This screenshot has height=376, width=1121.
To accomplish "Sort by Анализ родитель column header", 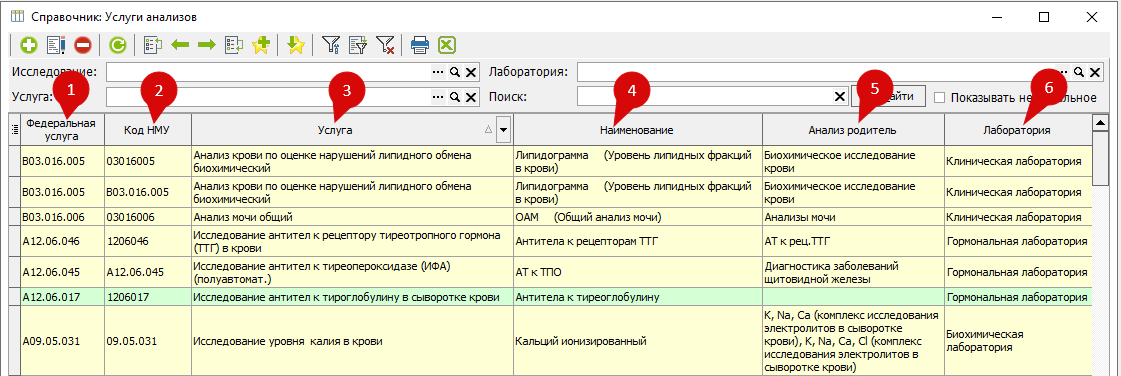I will [x=853, y=130].
